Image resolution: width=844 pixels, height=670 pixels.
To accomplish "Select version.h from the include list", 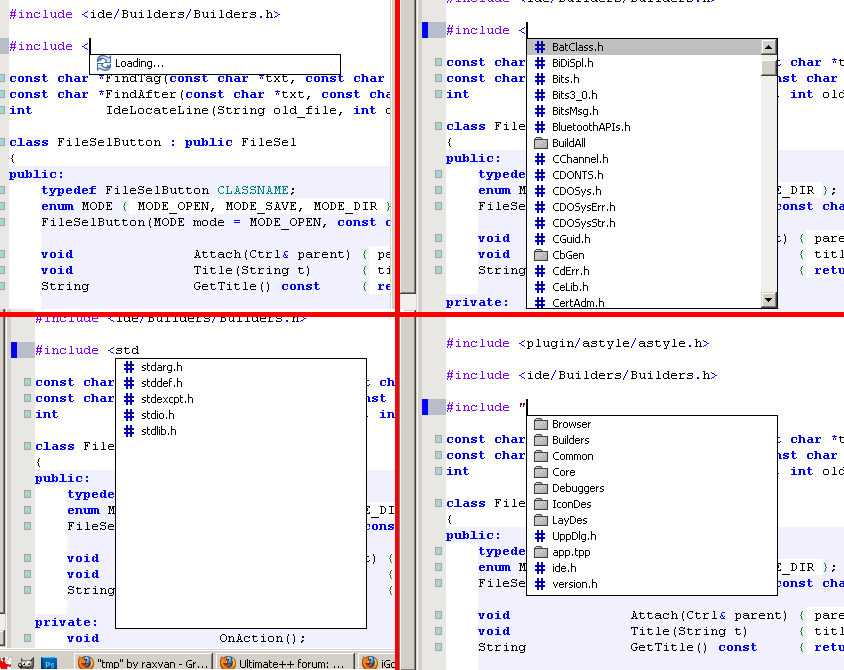I will [x=574, y=584].
